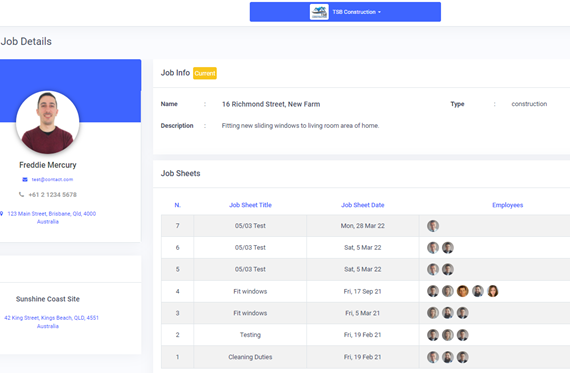Screen dimensions: 570x373
Task: Click the Sunshine Coast Site heading
Action: pyautogui.click(x=48, y=299)
